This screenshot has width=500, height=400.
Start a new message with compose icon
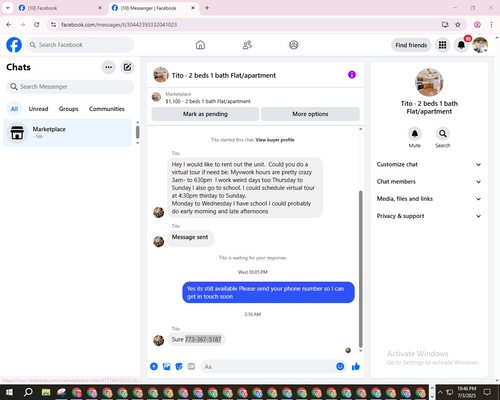[127, 67]
